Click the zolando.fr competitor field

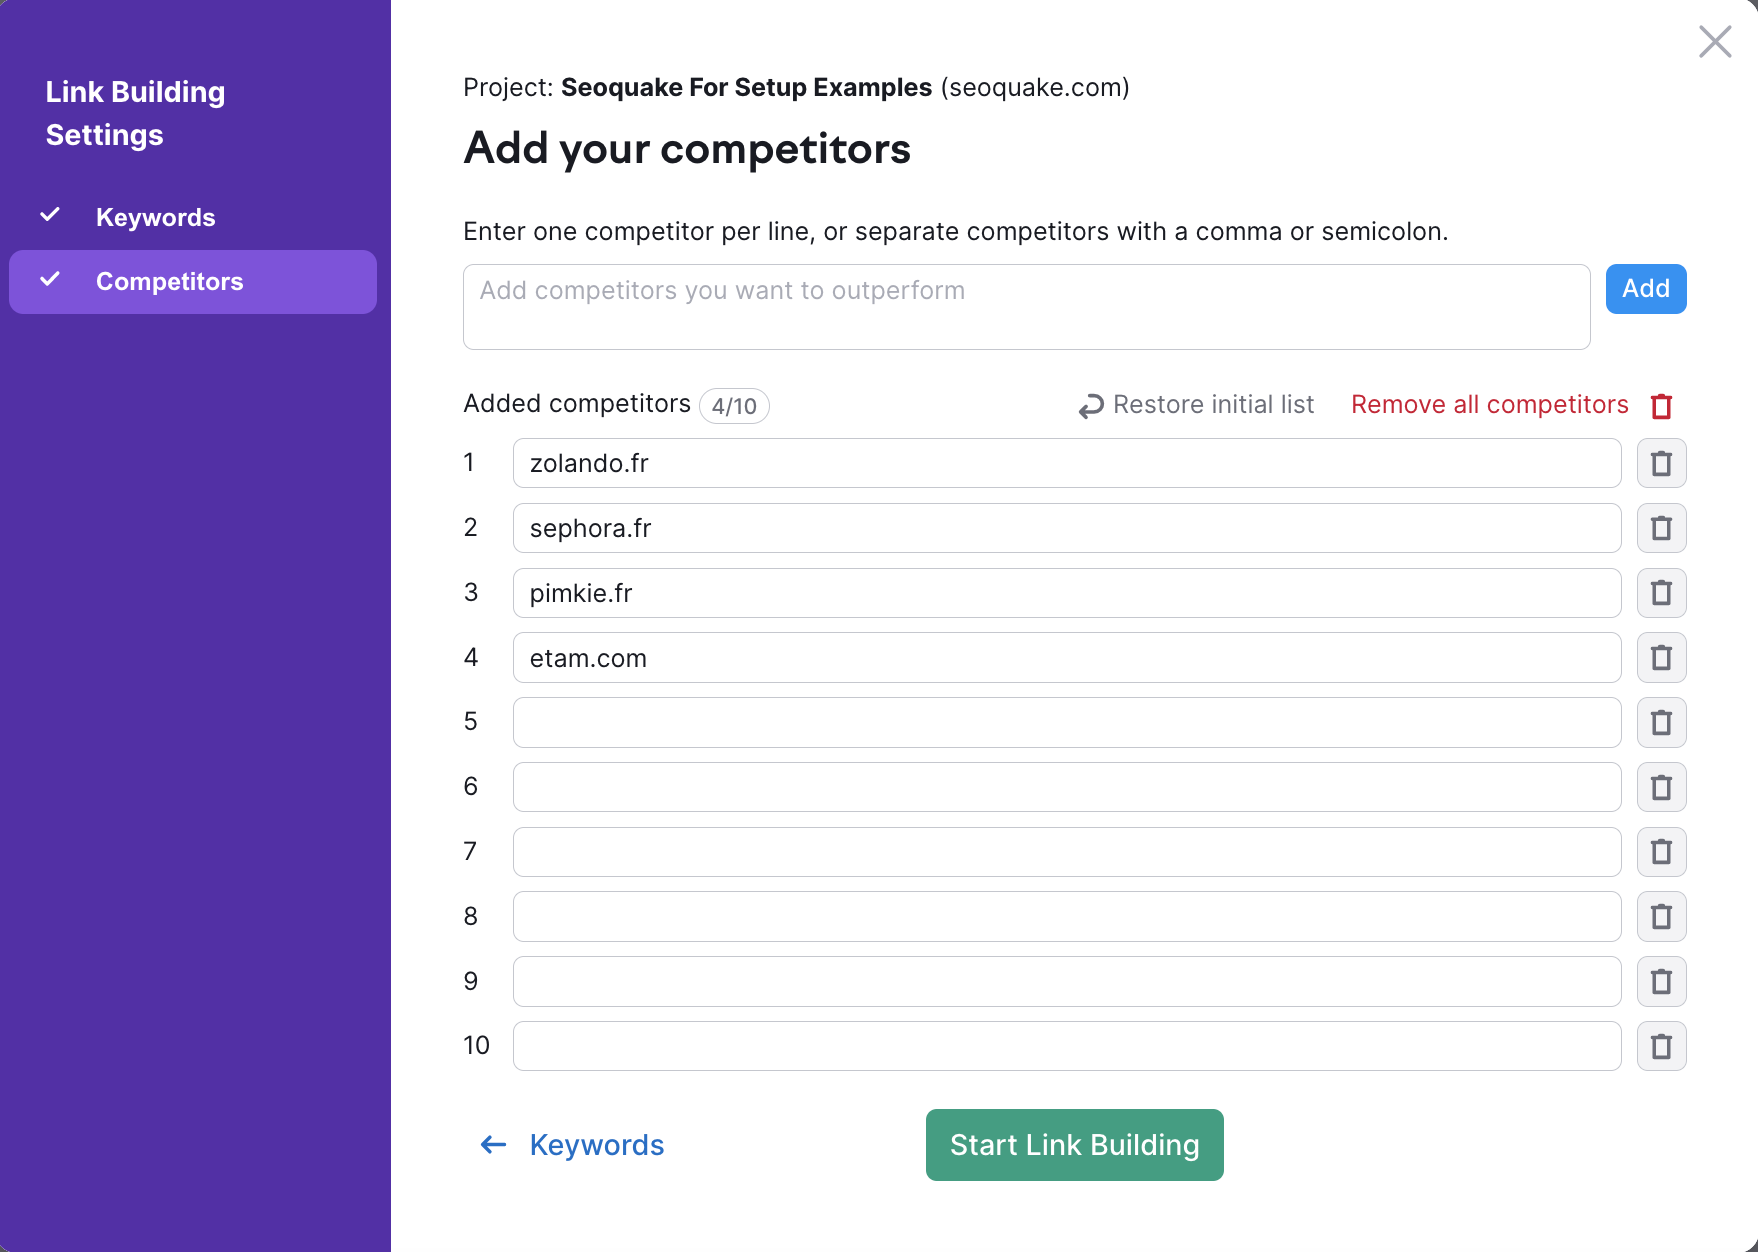point(1066,463)
